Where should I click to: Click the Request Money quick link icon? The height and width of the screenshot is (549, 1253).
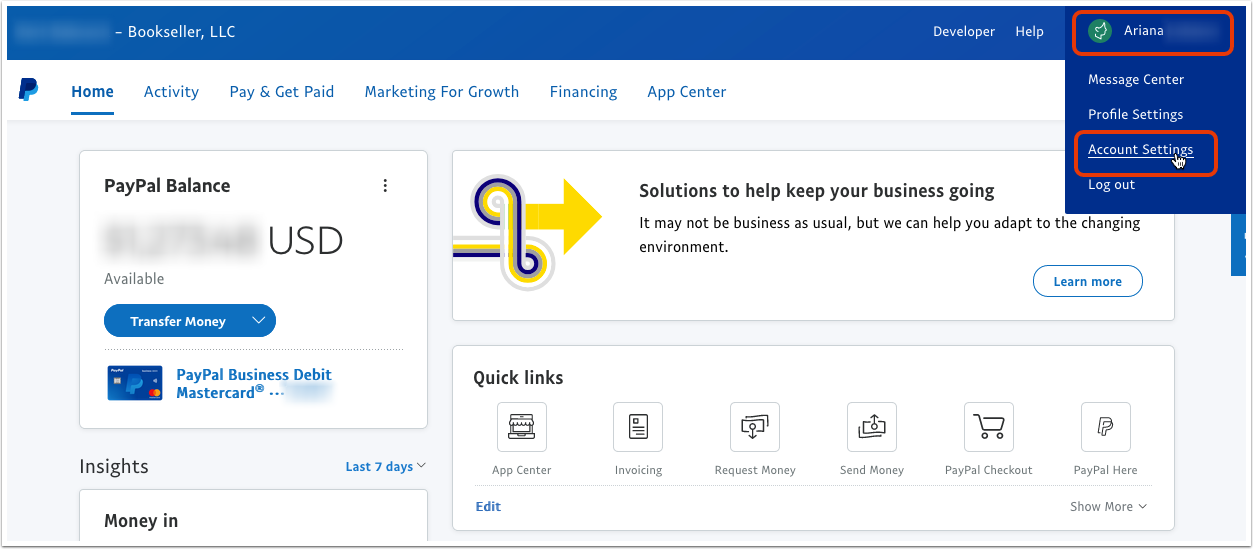755,428
